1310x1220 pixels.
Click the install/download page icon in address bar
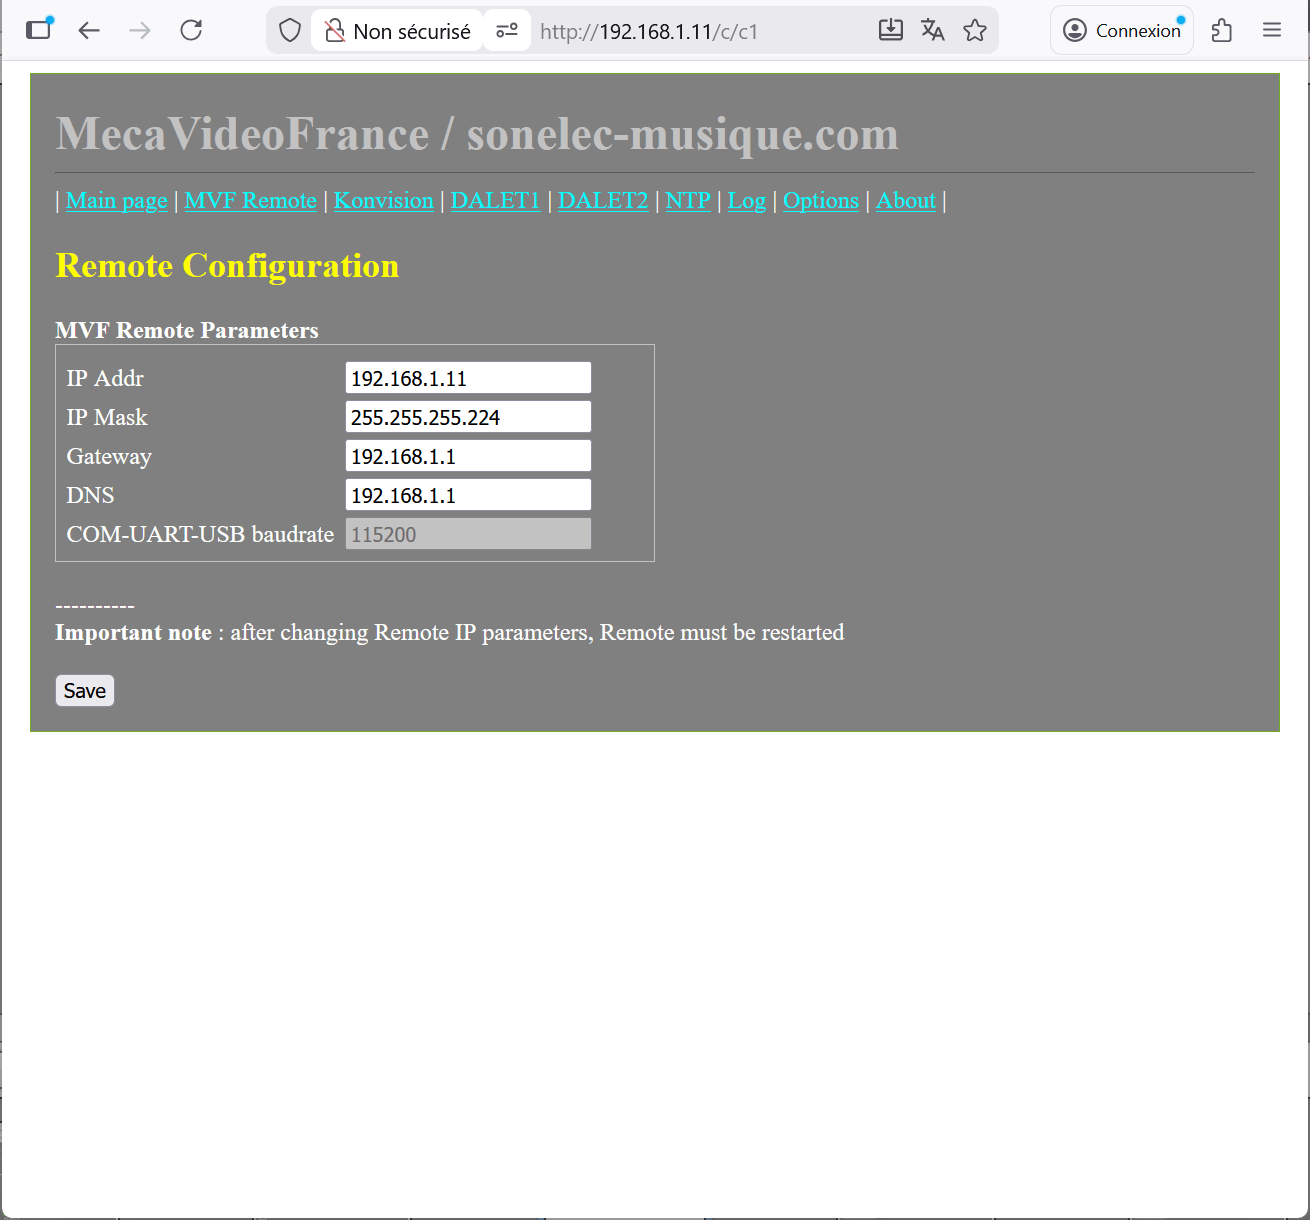coord(890,30)
